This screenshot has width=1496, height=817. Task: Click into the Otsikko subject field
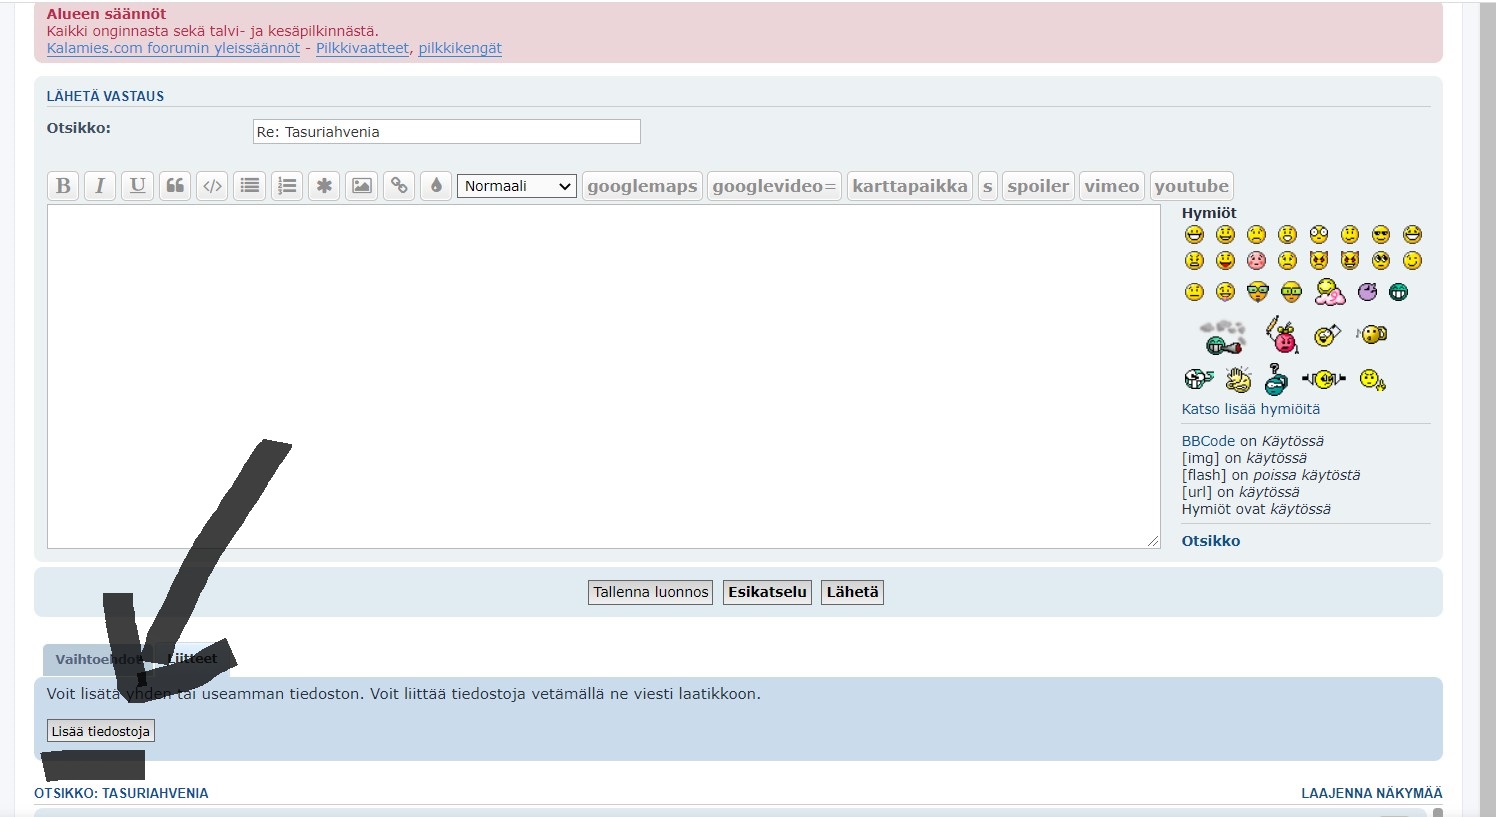446,132
